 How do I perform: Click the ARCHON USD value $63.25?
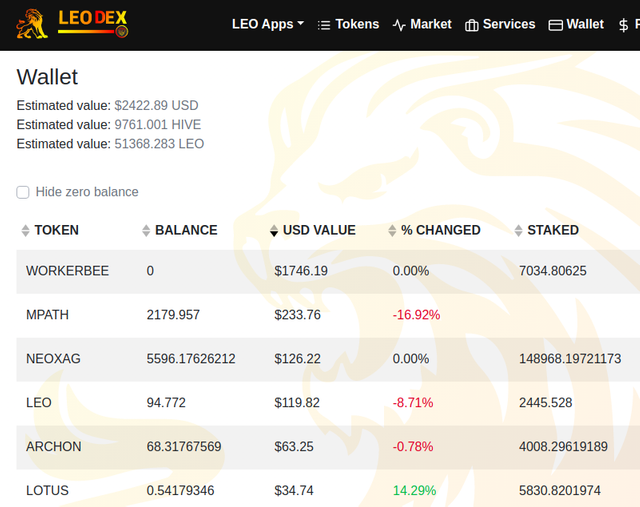[294, 447]
